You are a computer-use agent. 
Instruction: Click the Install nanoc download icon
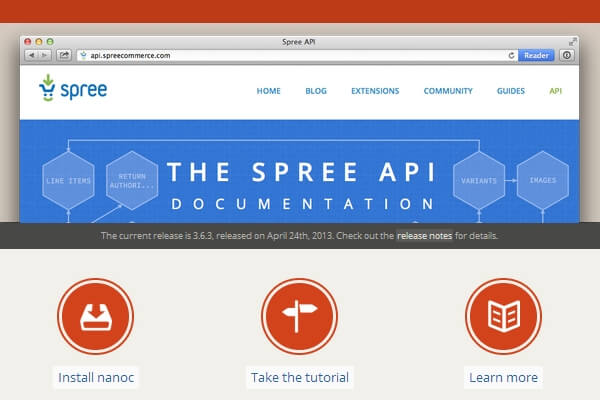pos(96,316)
